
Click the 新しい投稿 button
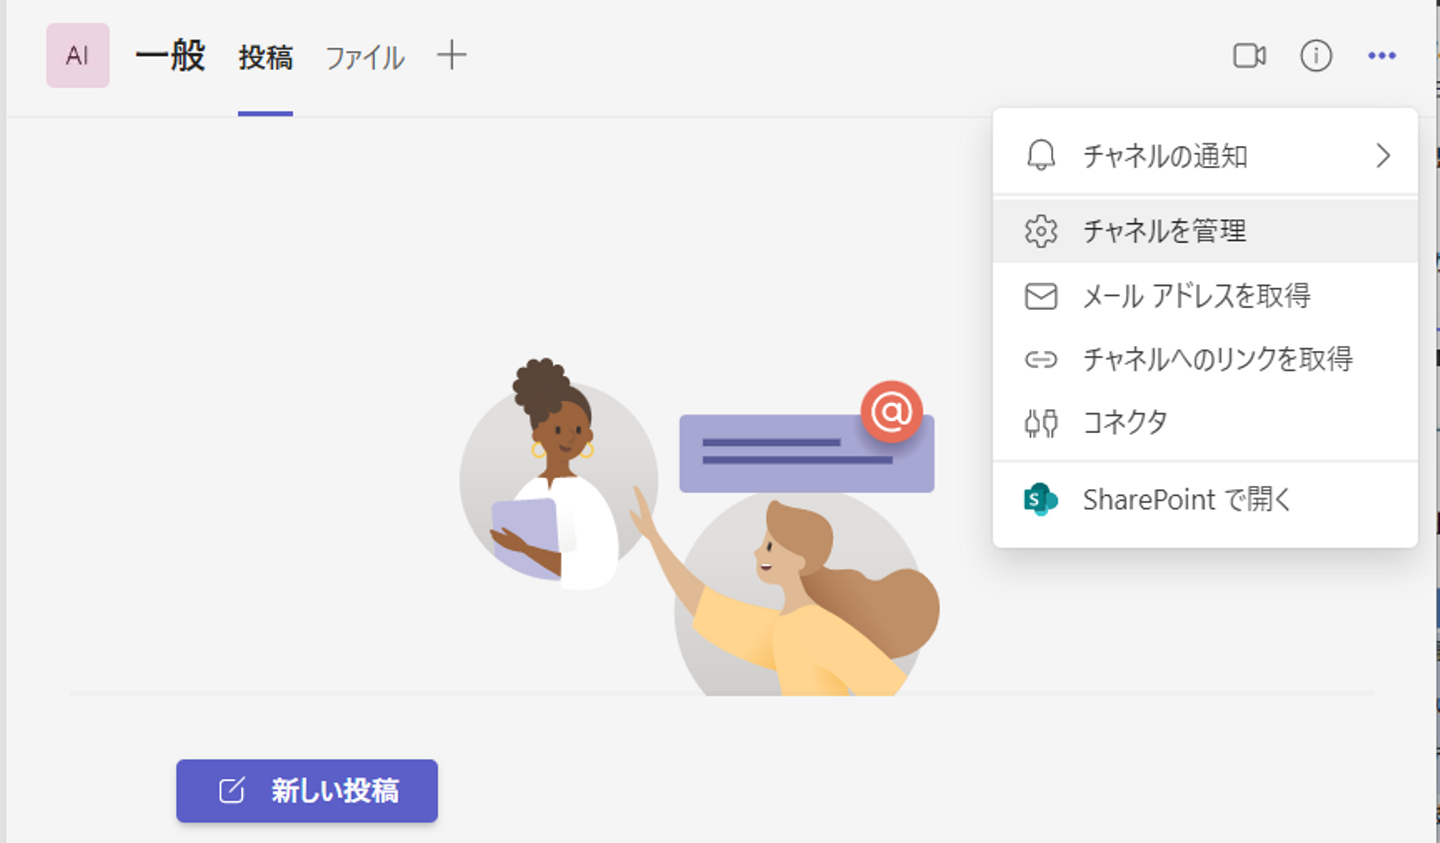pos(307,791)
